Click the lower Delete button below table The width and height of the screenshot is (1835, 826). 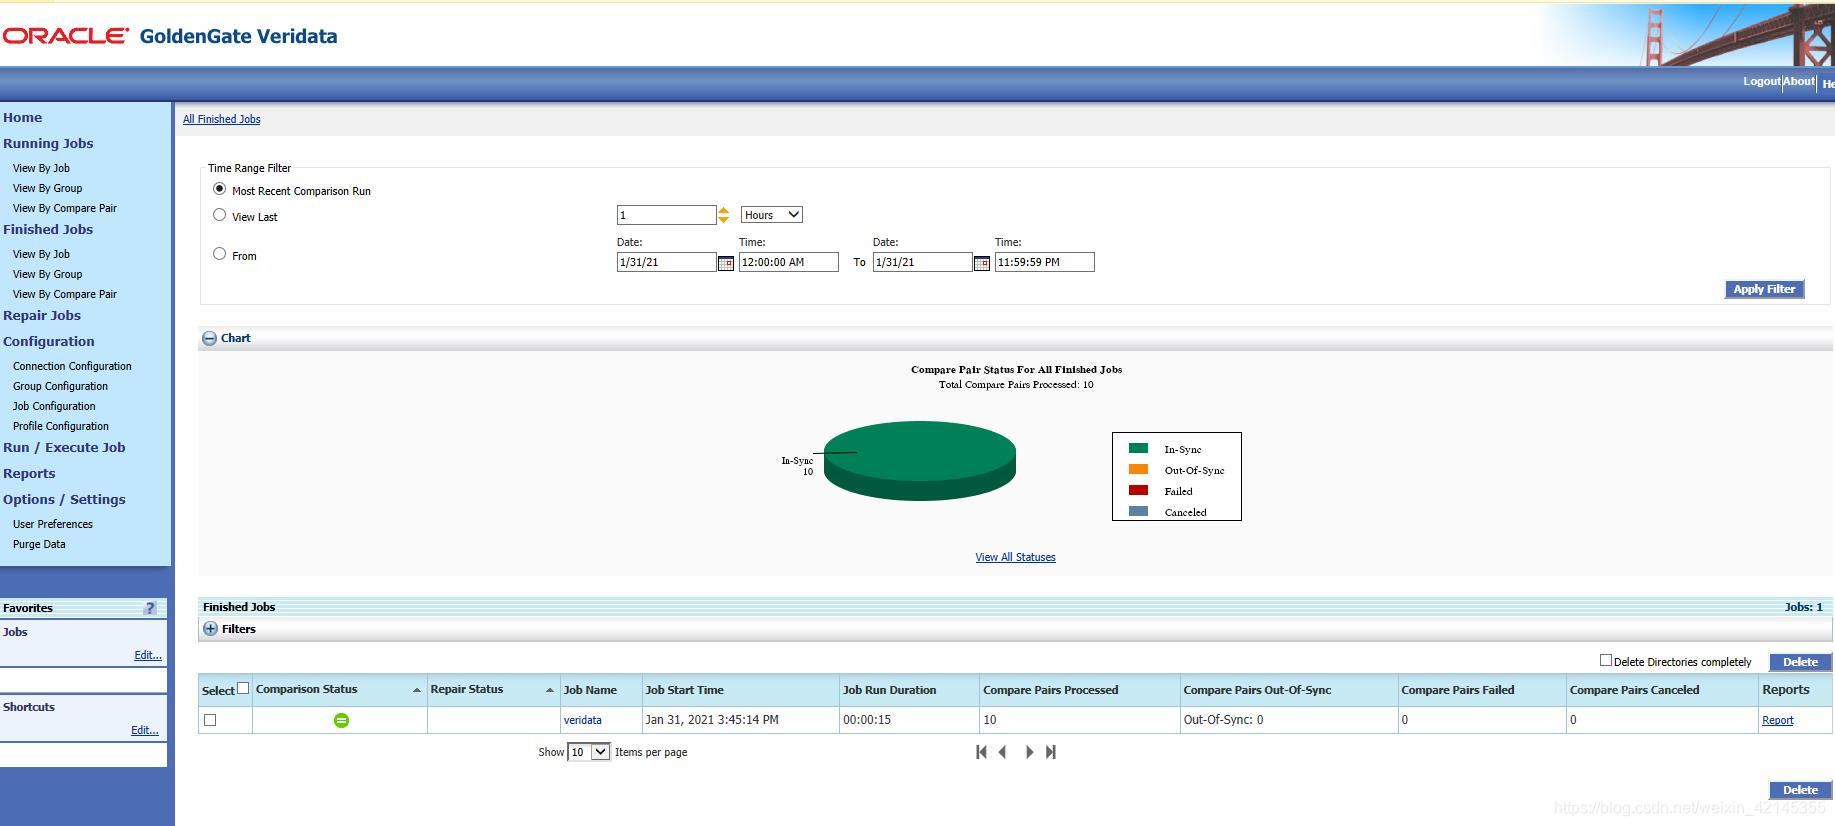pos(1800,790)
